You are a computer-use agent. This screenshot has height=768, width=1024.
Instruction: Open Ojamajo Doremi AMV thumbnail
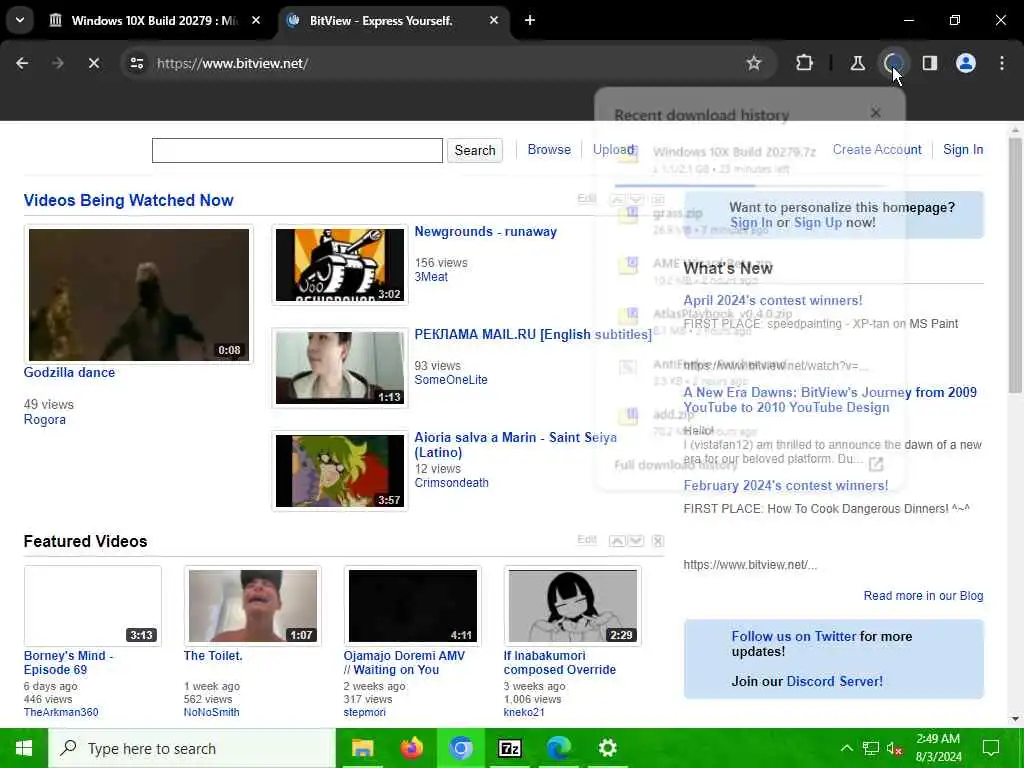[413, 606]
